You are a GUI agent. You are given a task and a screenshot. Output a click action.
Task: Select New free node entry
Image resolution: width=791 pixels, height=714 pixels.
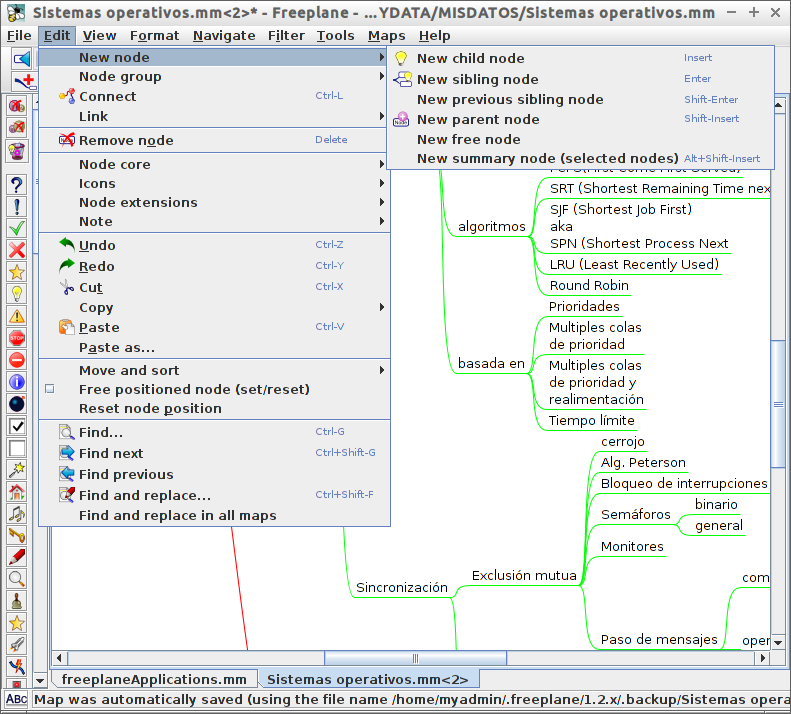click(x=580, y=139)
